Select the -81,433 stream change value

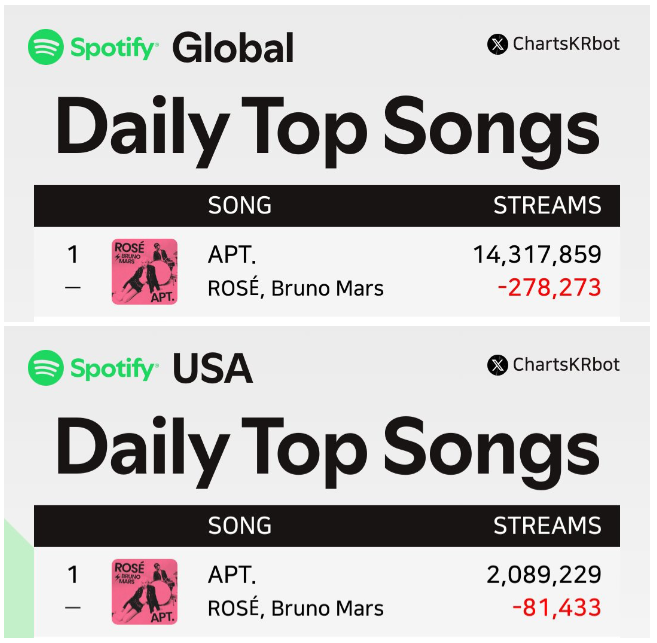point(557,608)
